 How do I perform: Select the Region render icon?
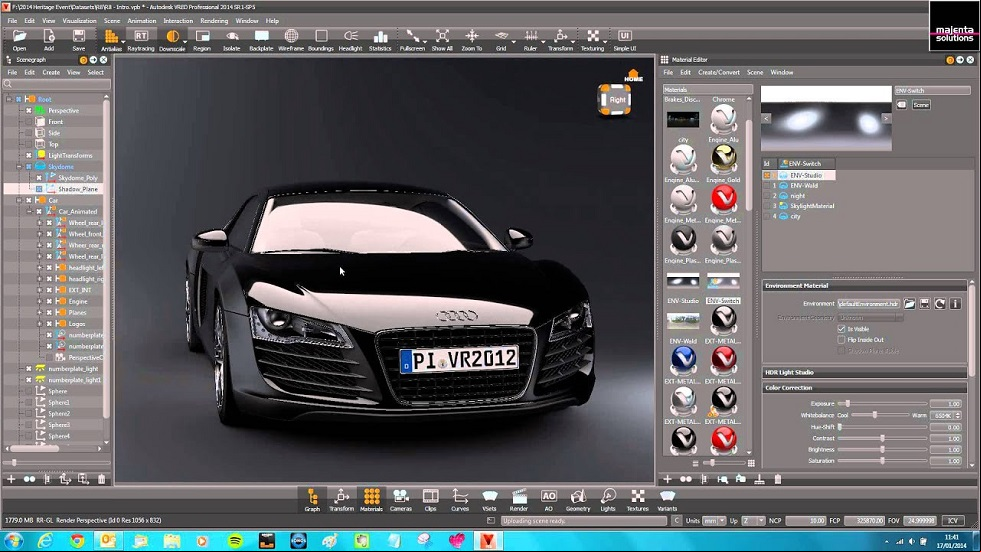tap(202, 39)
